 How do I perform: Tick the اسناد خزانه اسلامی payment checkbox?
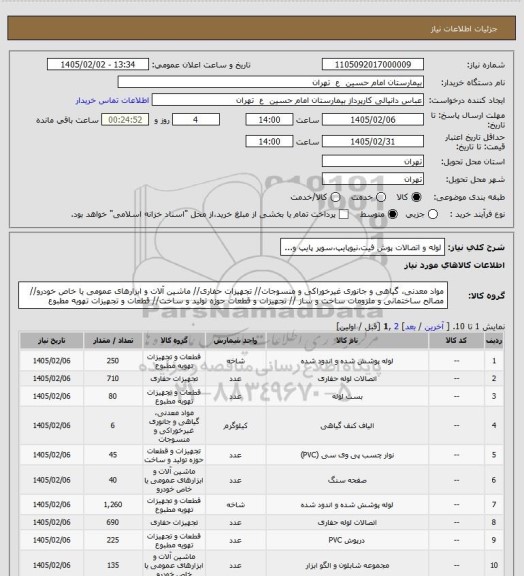[x=344, y=214]
